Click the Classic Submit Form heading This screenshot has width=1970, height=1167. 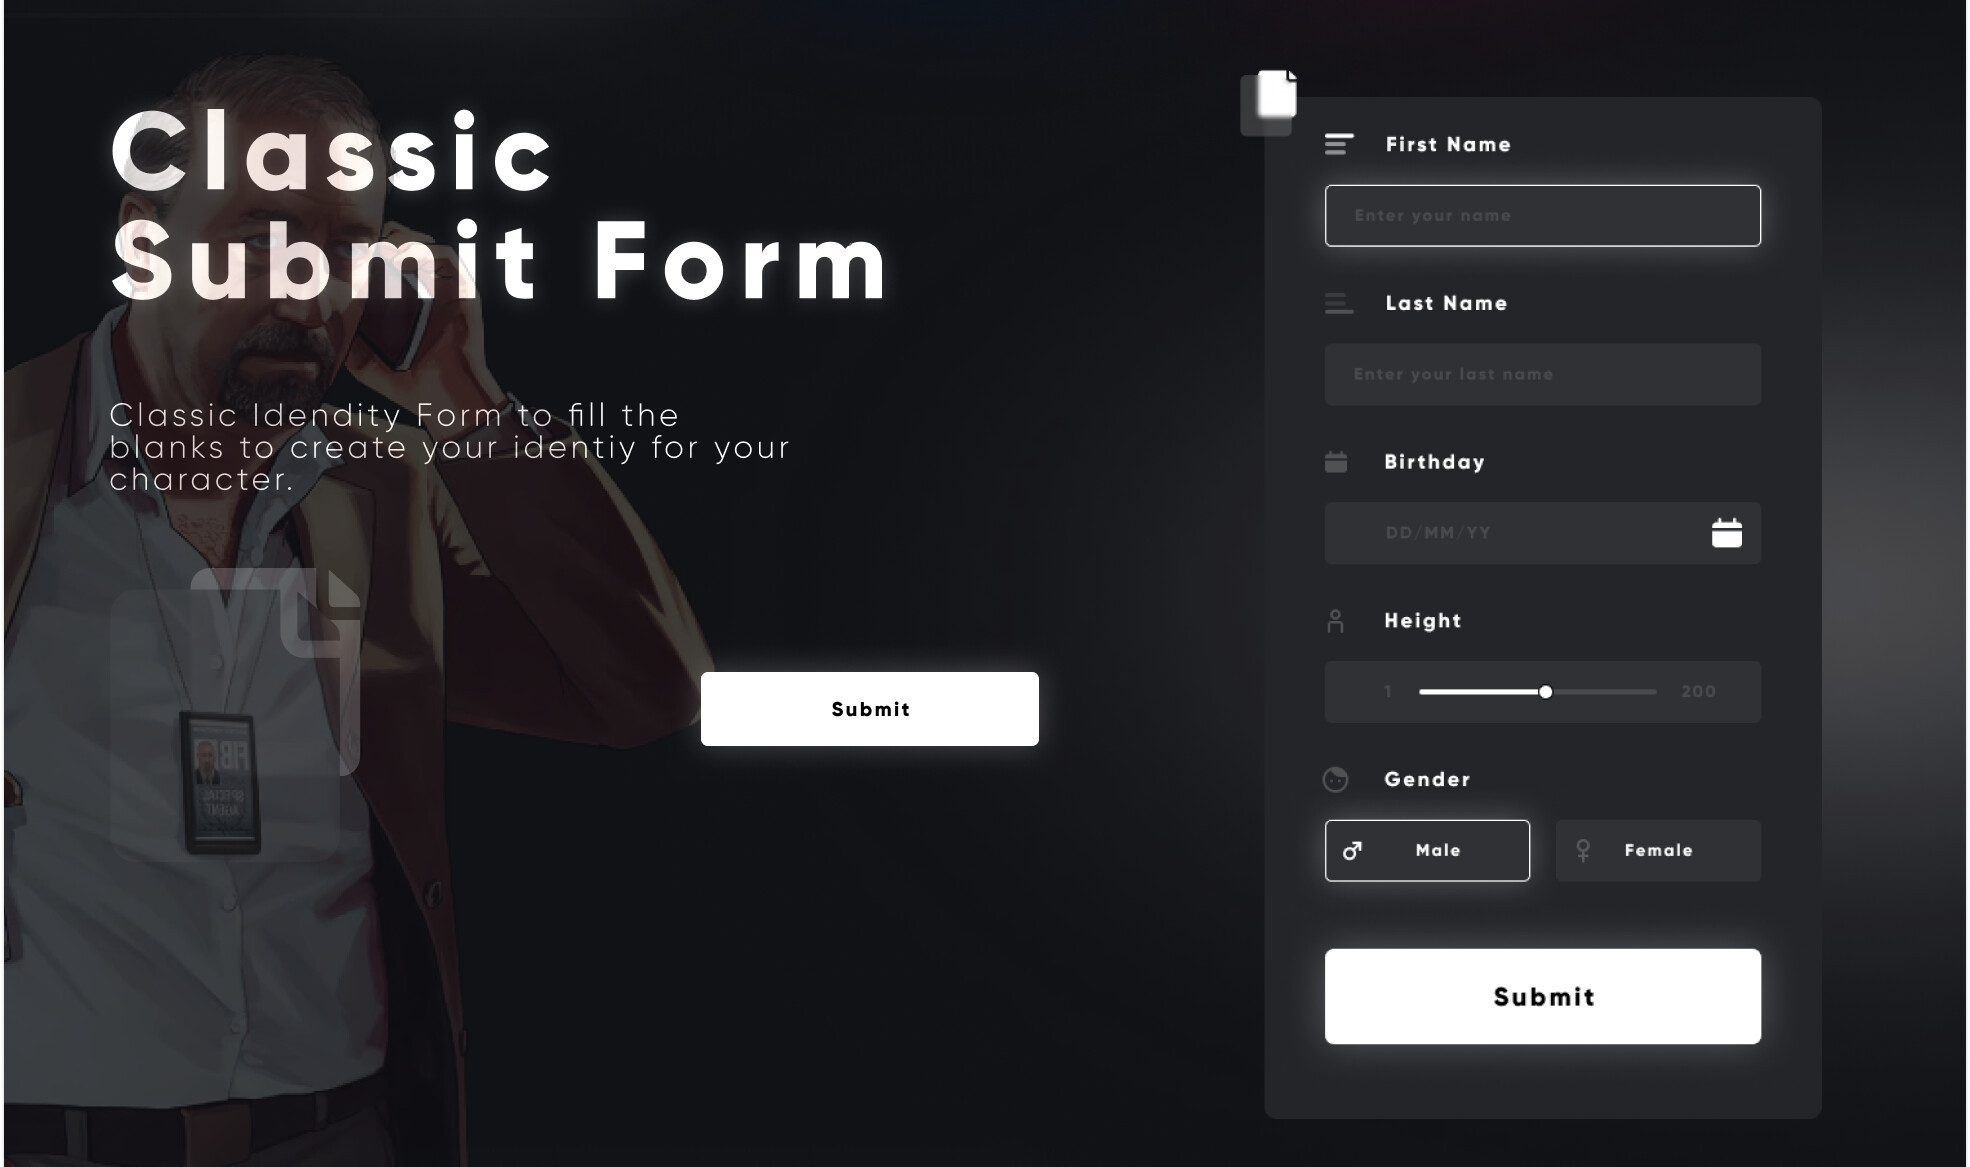(500, 207)
